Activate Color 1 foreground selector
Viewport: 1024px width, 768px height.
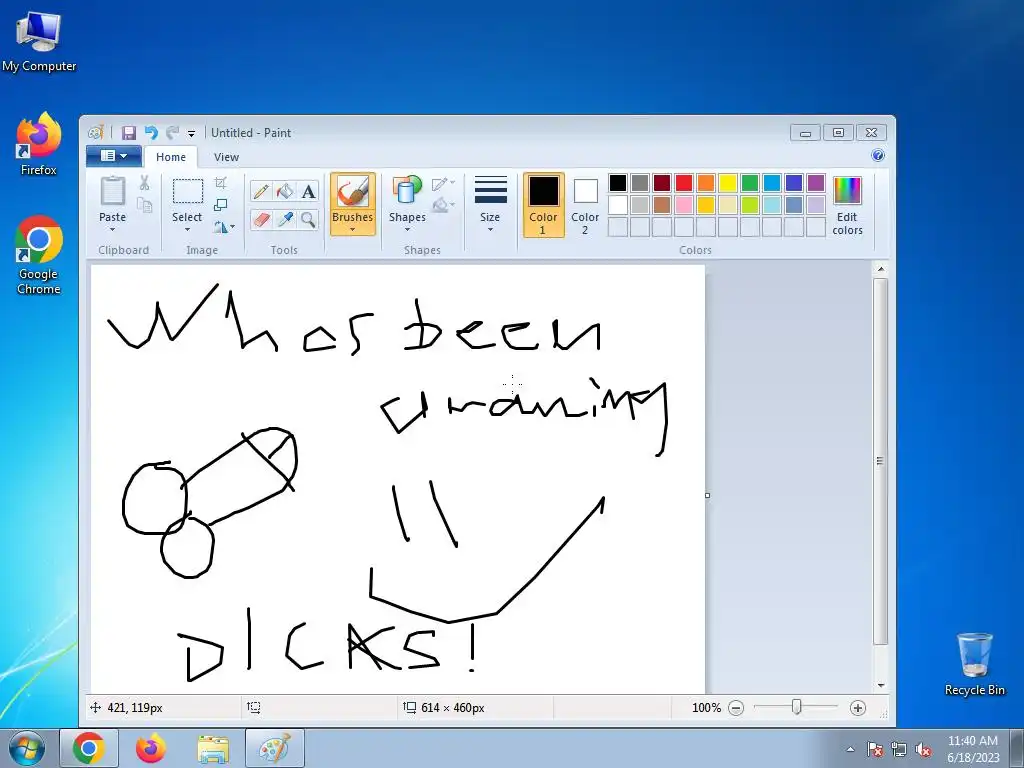(x=543, y=205)
